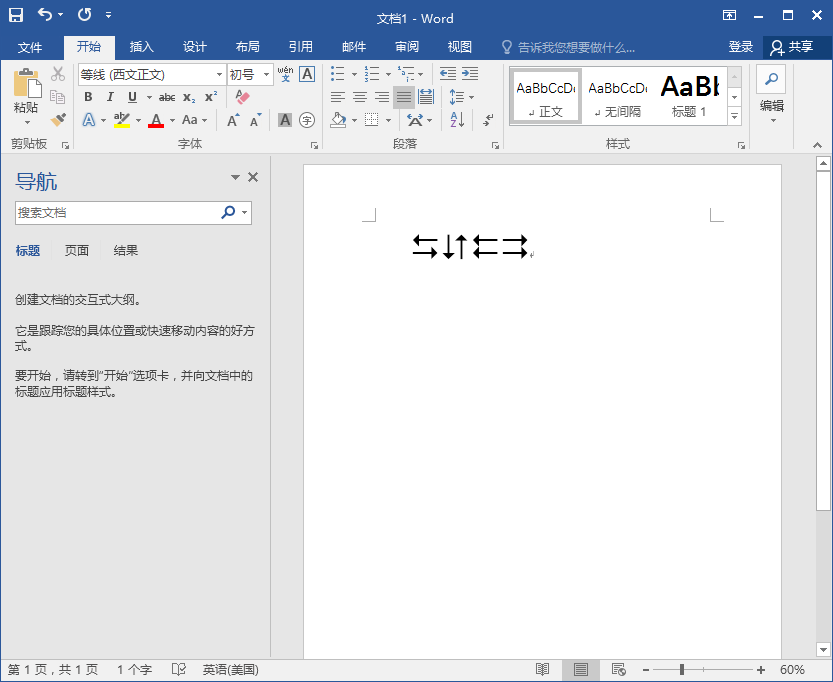
Task: Click the red font color swatch
Action: tap(156, 120)
